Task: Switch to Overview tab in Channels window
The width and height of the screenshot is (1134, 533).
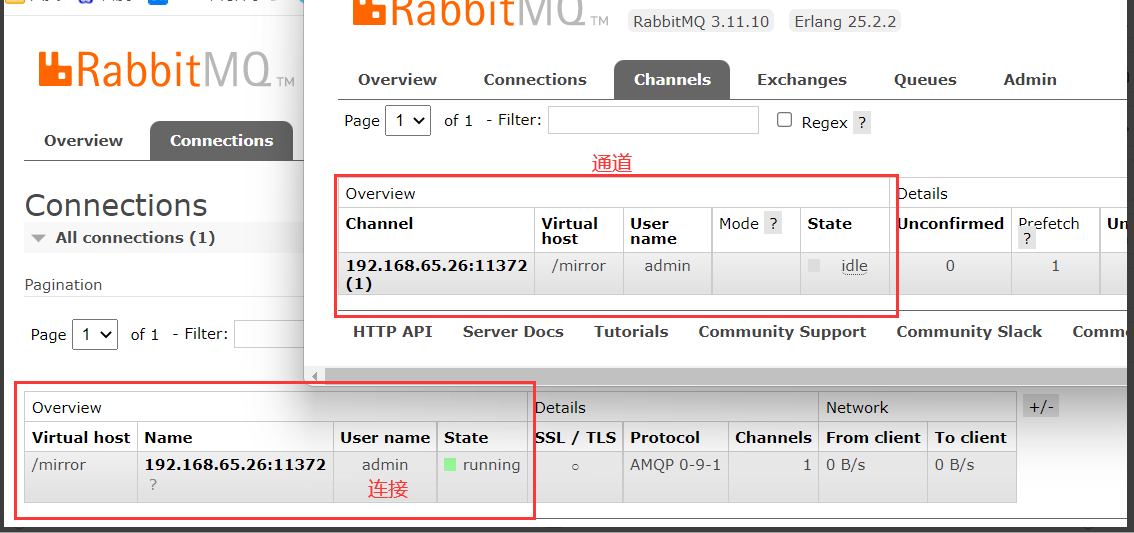Action: pos(397,80)
